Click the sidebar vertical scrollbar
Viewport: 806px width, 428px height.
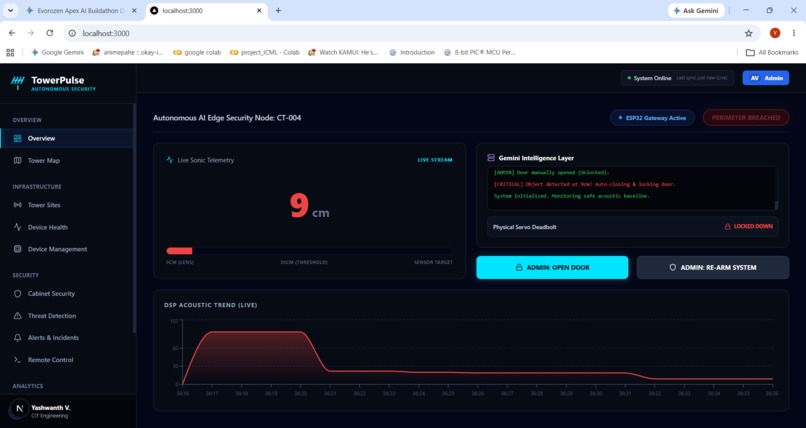(134, 218)
